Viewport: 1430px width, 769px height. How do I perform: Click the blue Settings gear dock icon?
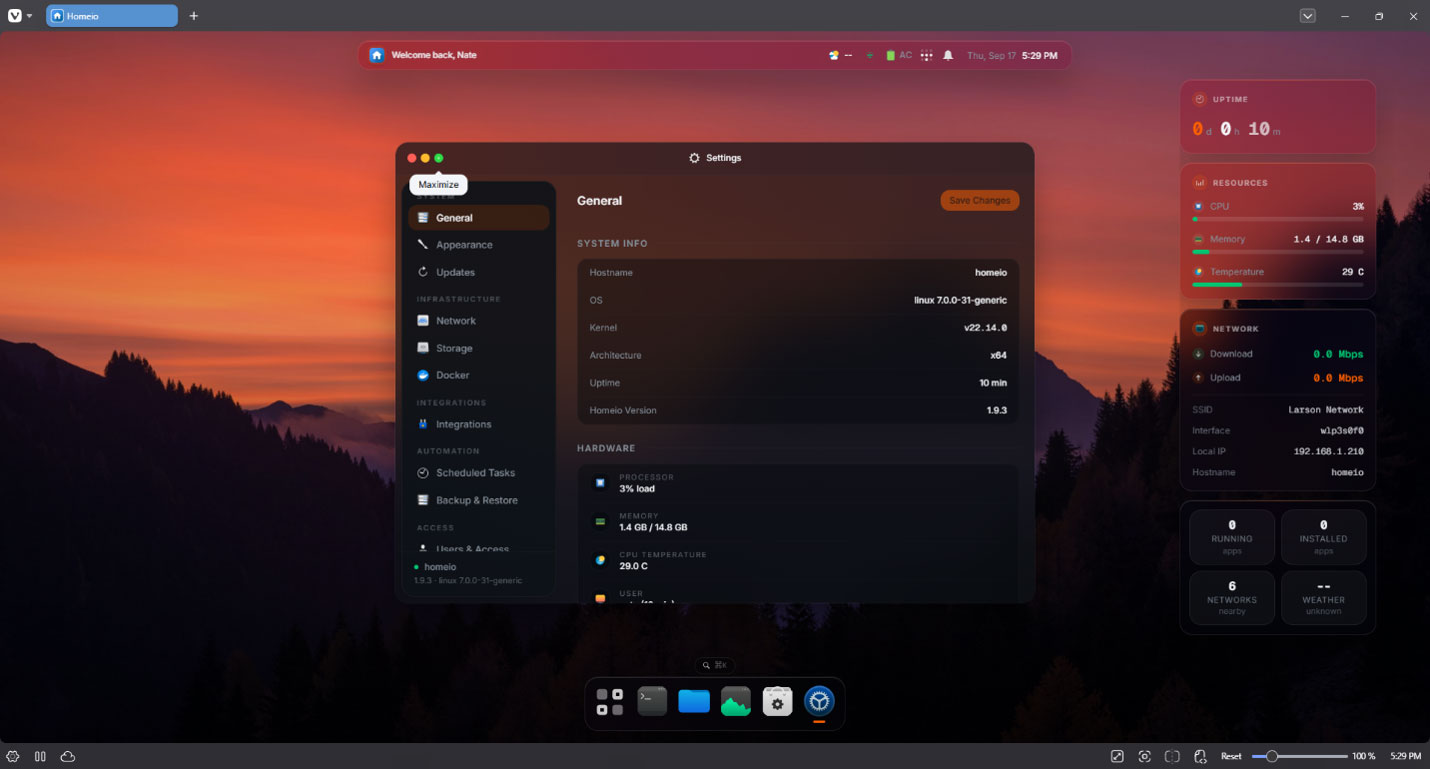point(819,701)
